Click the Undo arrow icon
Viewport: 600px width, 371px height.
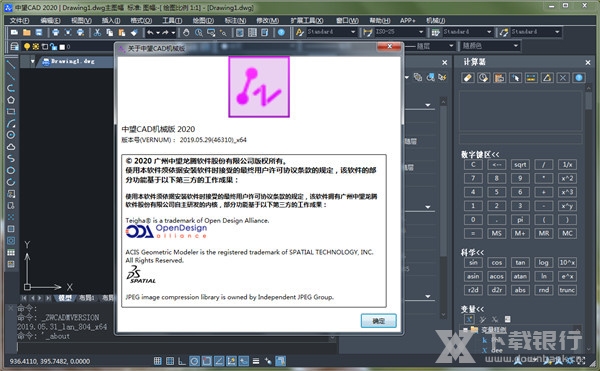(150, 33)
